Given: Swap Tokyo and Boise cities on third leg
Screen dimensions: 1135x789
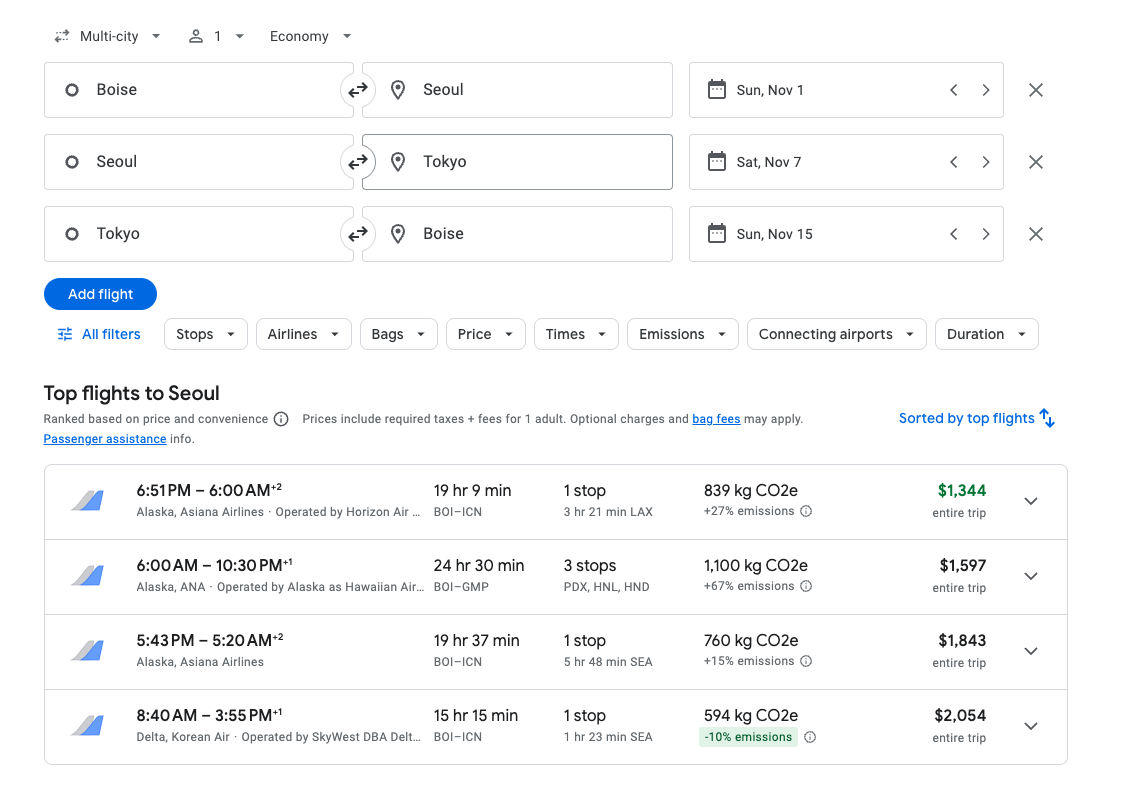Looking at the screenshot, I should point(358,234).
